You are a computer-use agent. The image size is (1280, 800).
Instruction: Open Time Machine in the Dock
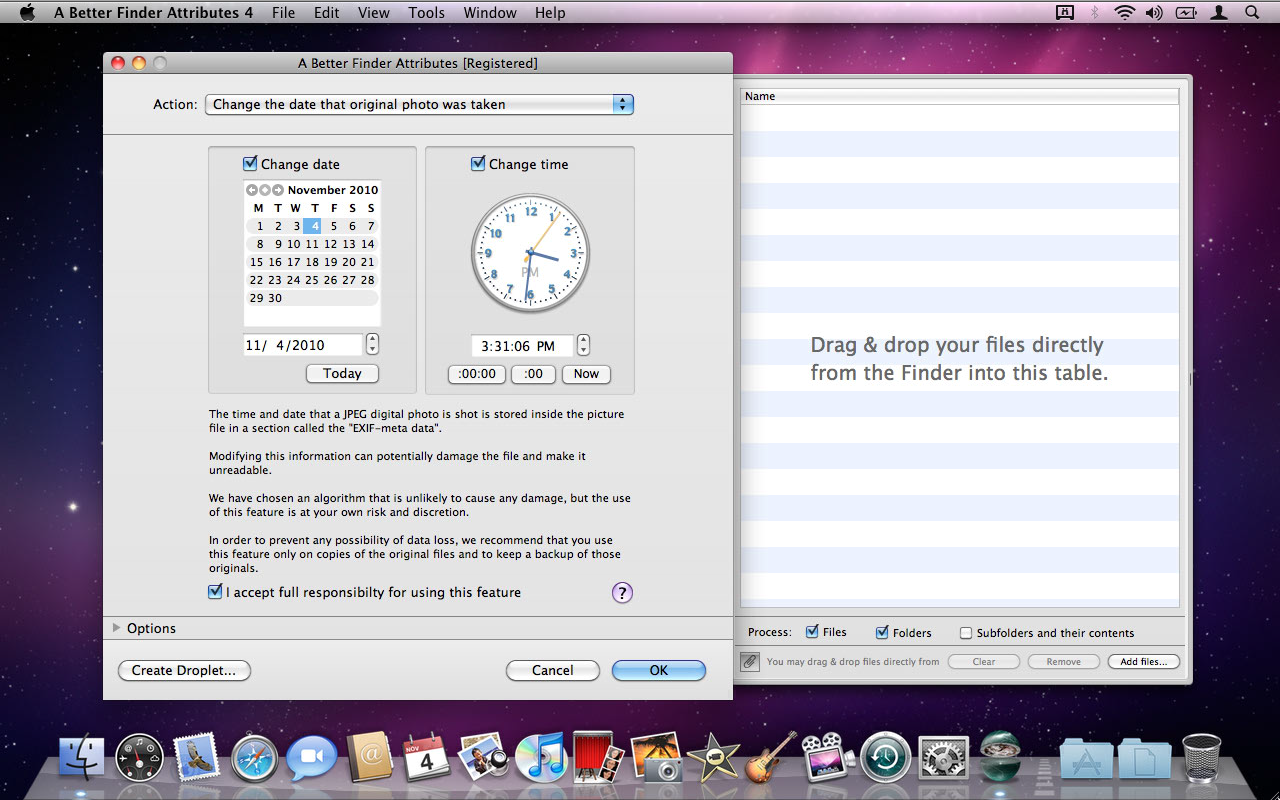tap(886, 758)
